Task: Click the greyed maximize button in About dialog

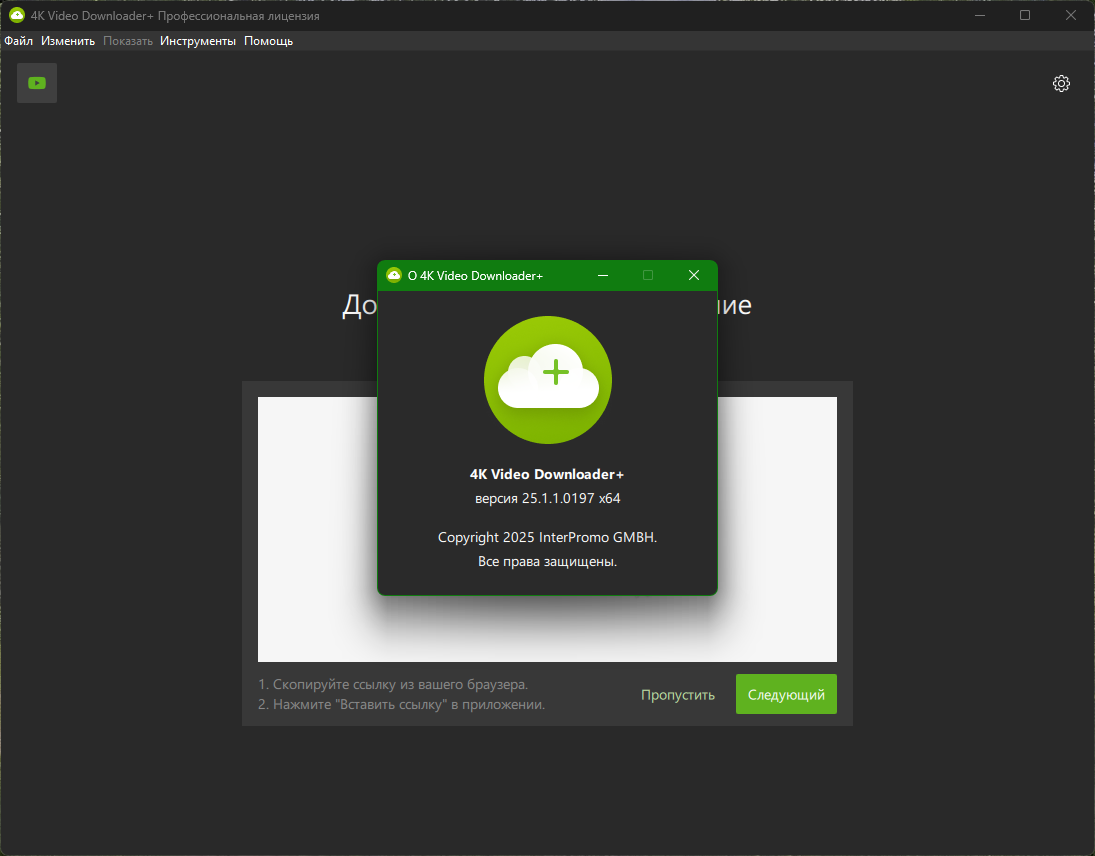Action: coord(648,275)
